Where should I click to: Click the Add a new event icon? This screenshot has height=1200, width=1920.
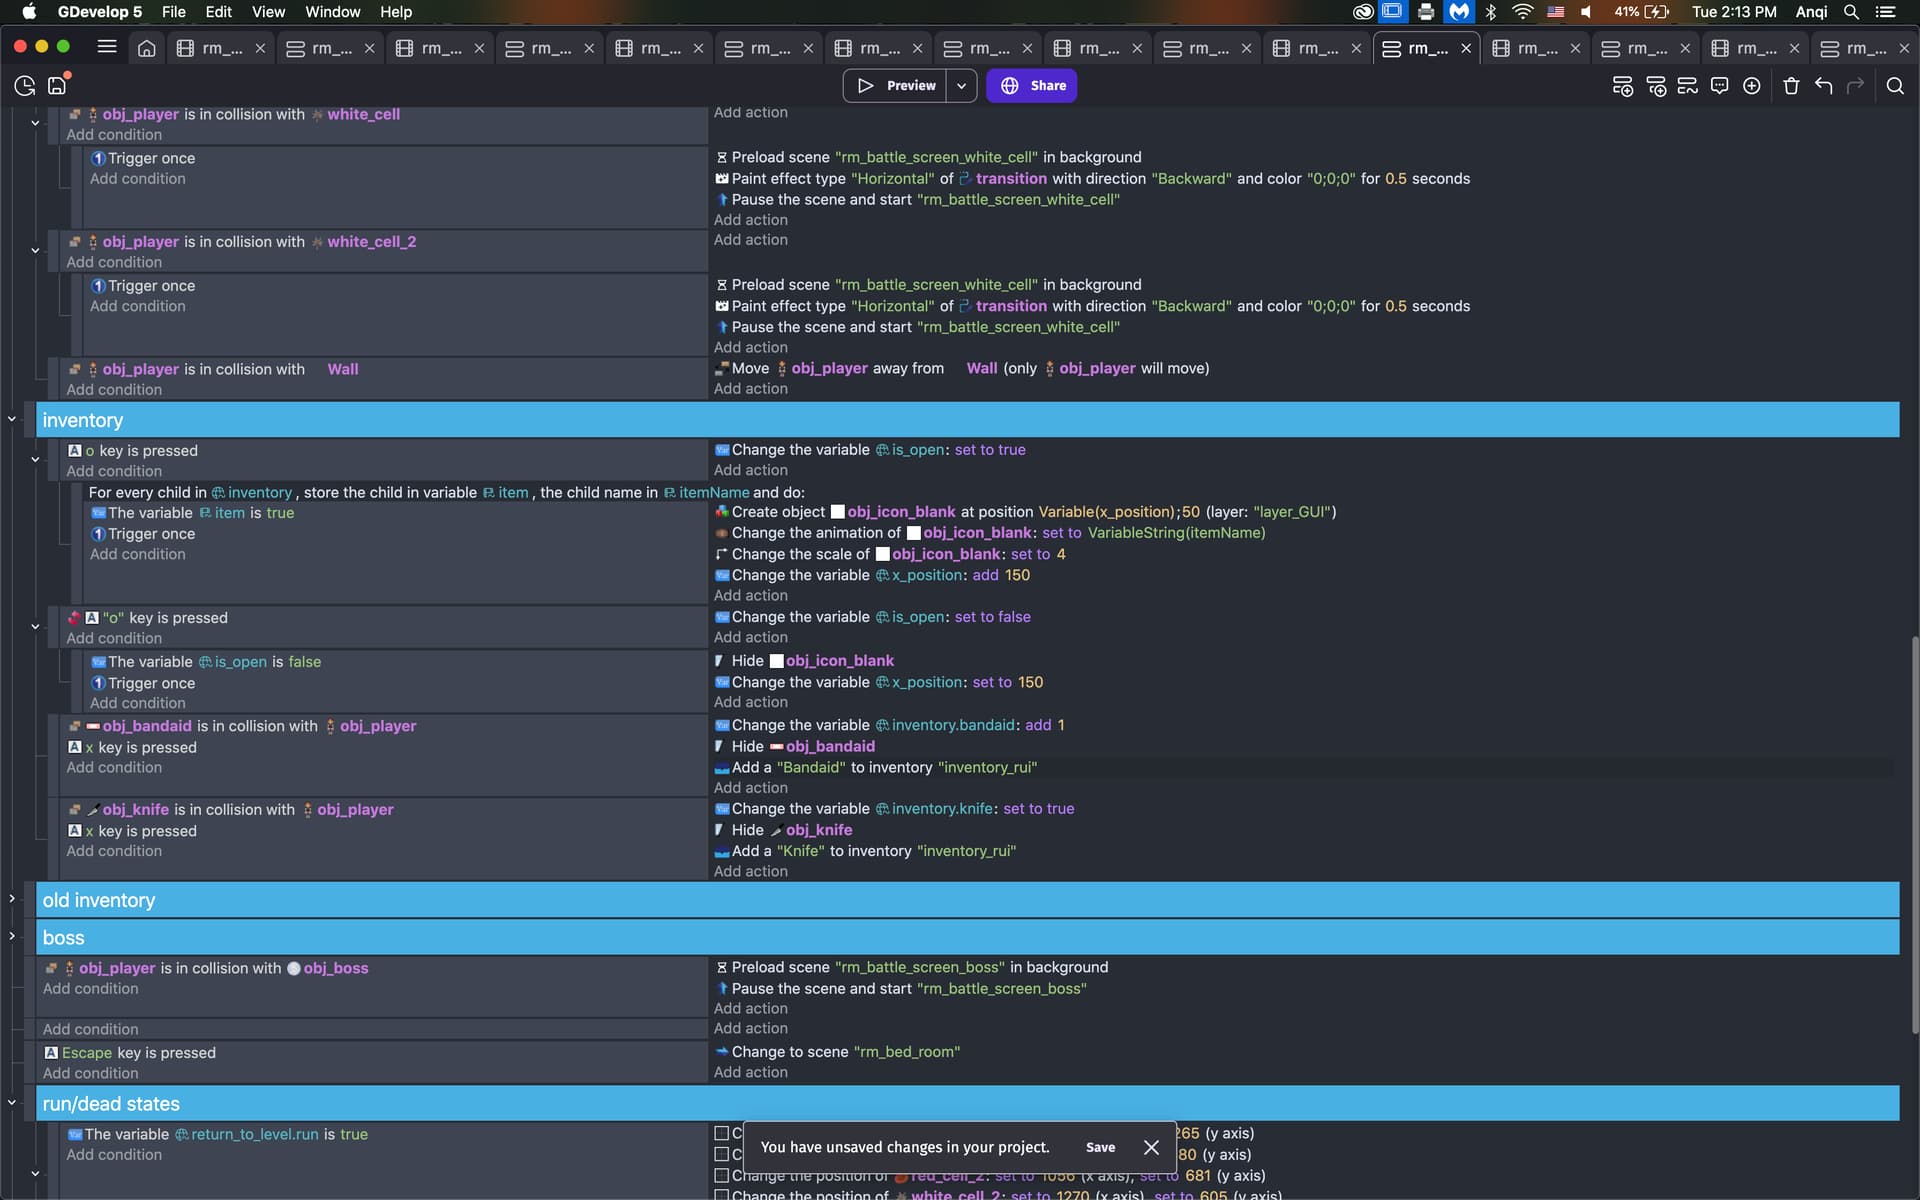[1622, 86]
